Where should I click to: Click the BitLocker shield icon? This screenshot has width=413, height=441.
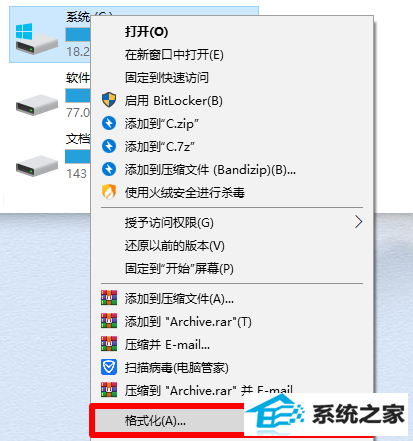click(109, 100)
